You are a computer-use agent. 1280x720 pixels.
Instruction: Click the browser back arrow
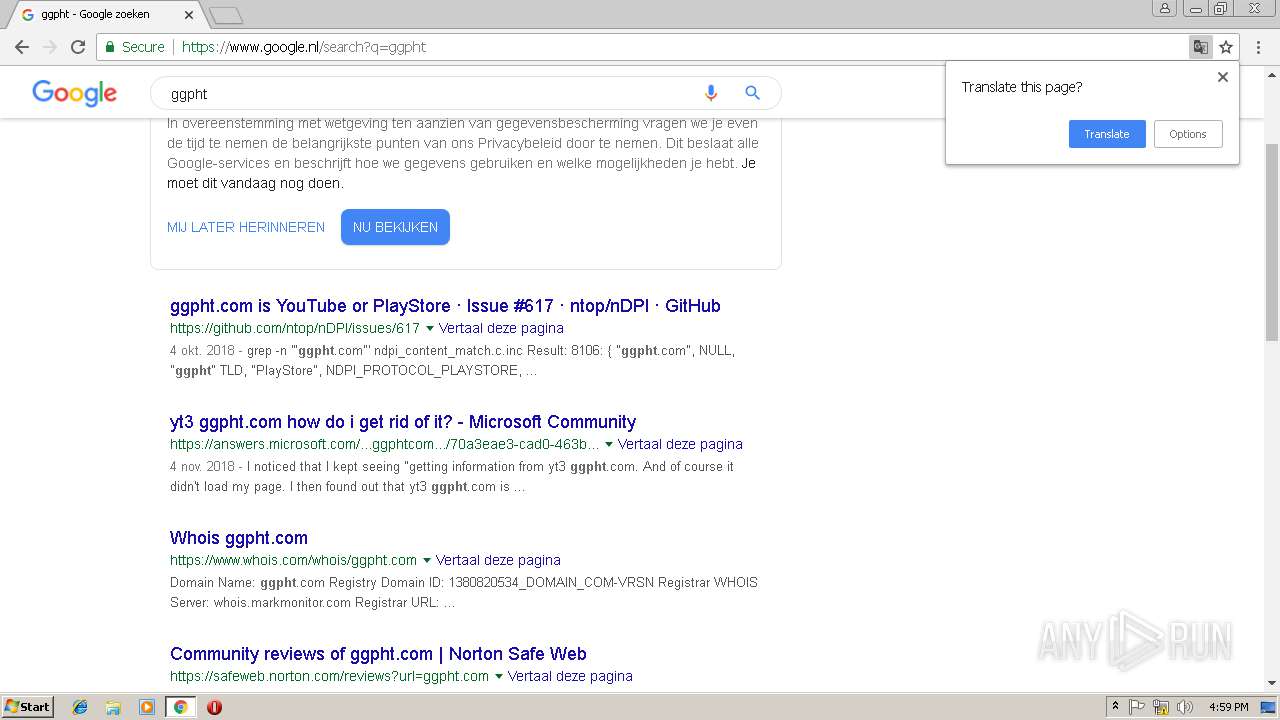22,47
